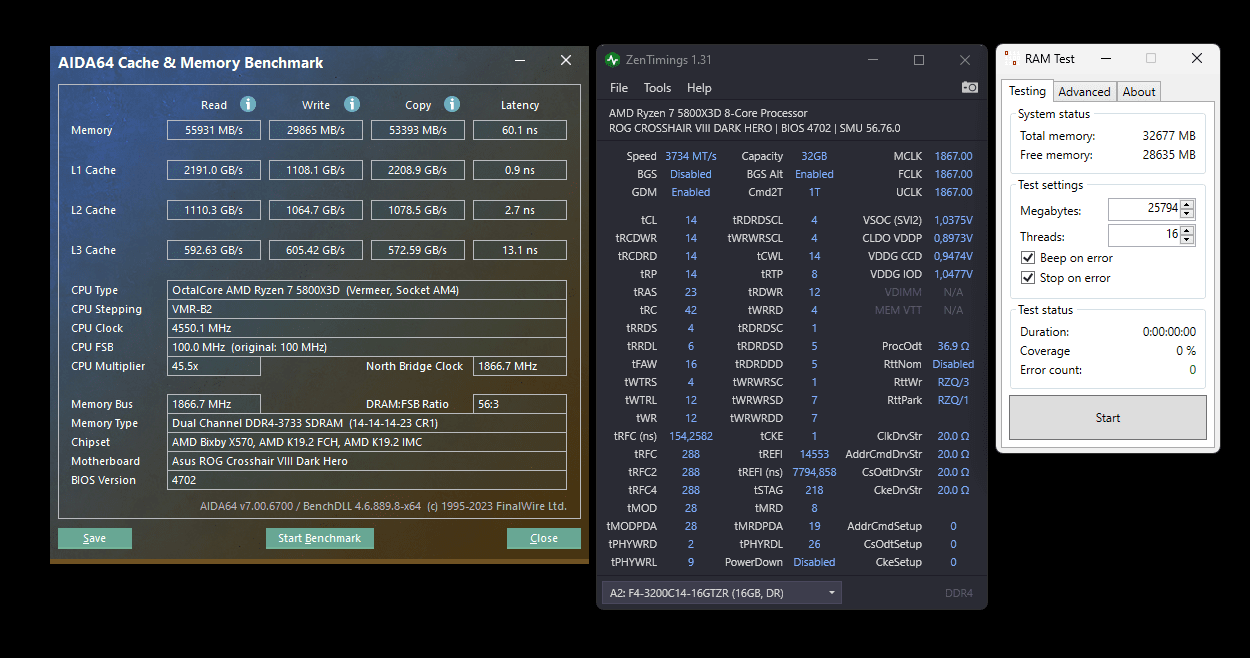Click the Write info icon in AIDA64

coord(352,104)
